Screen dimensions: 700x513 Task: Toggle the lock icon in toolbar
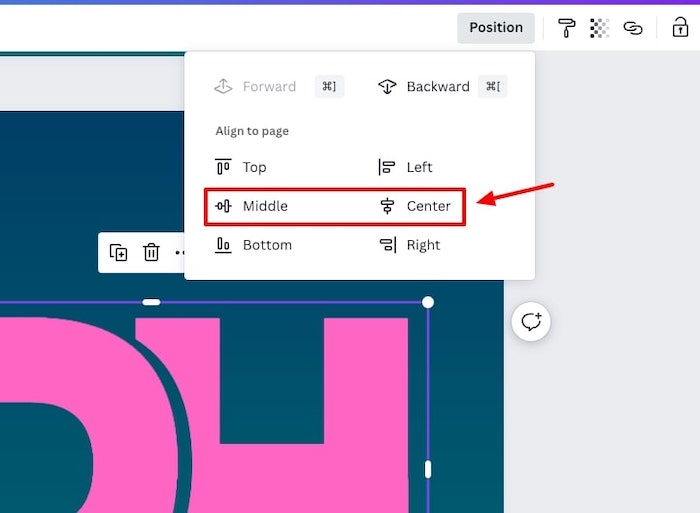(x=680, y=28)
